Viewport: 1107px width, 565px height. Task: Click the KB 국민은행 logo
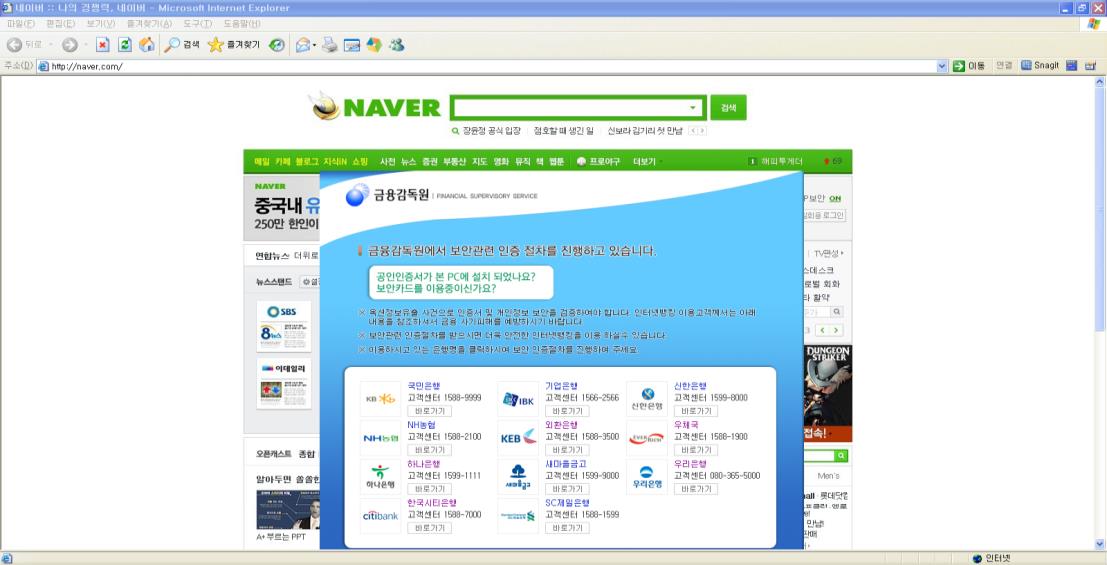click(x=381, y=399)
